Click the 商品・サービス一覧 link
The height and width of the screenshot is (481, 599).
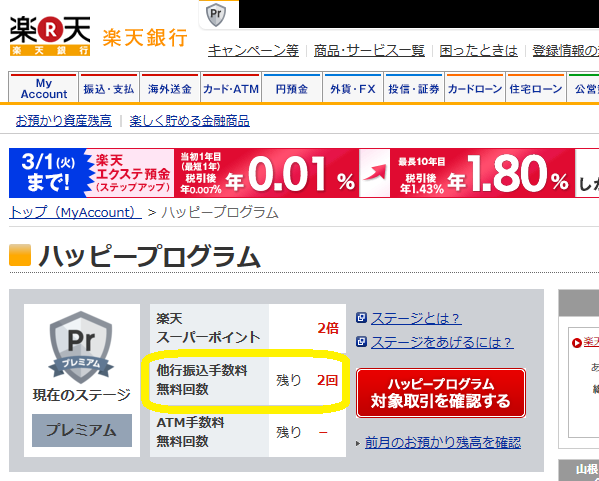pyautogui.click(x=369, y=50)
